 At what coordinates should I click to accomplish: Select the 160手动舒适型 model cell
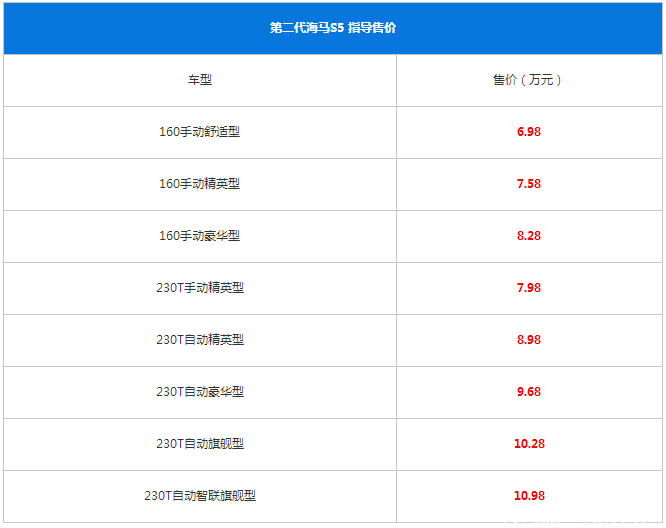pyautogui.click(x=200, y=132)
